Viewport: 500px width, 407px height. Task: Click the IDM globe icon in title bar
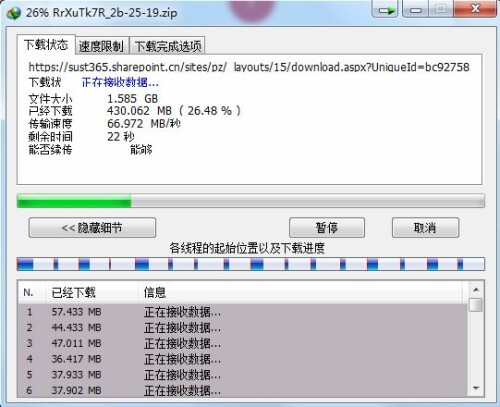point(14,13)
